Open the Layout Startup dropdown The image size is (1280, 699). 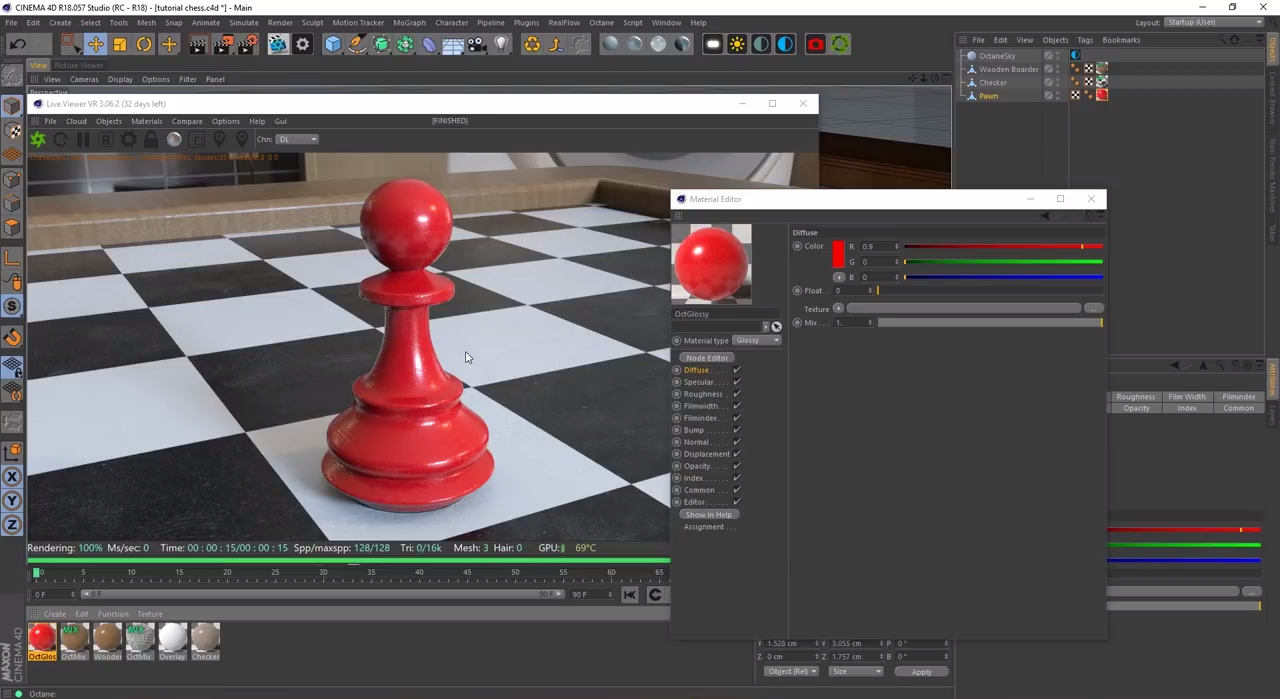[x=1214, y=22]
